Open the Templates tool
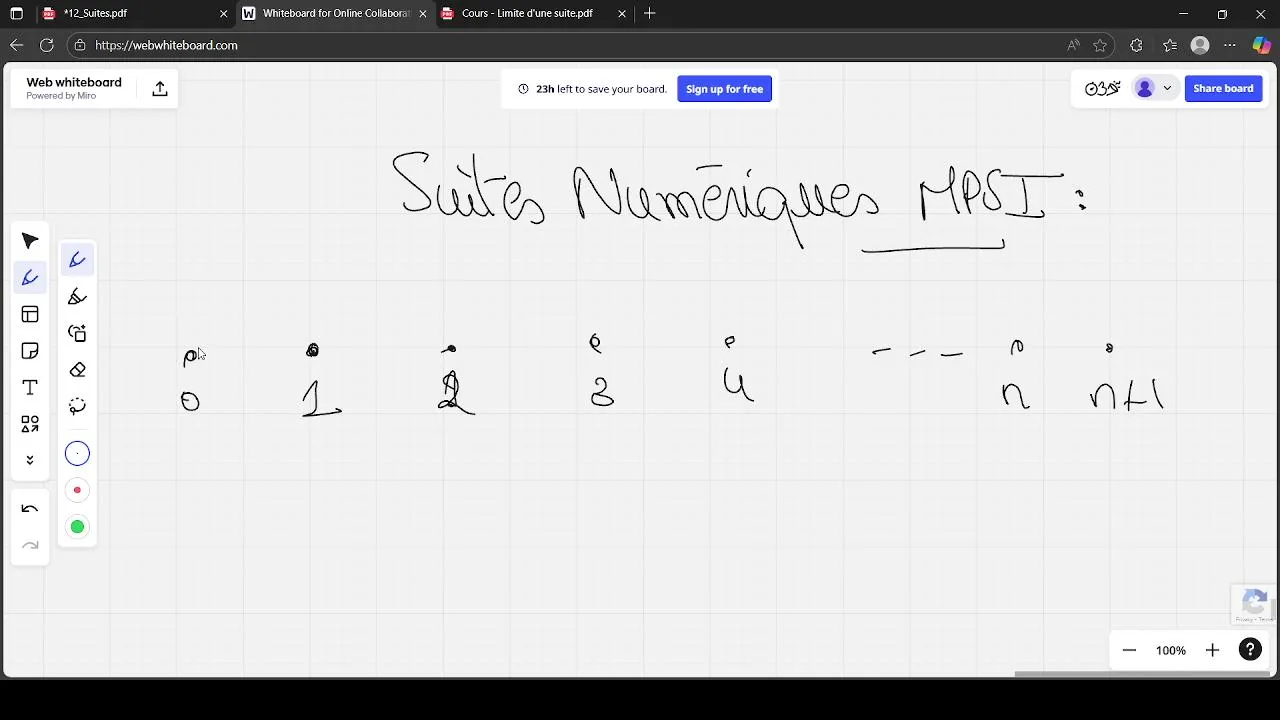This screenshot has width=1280, height=720. [x=30, y=315]
